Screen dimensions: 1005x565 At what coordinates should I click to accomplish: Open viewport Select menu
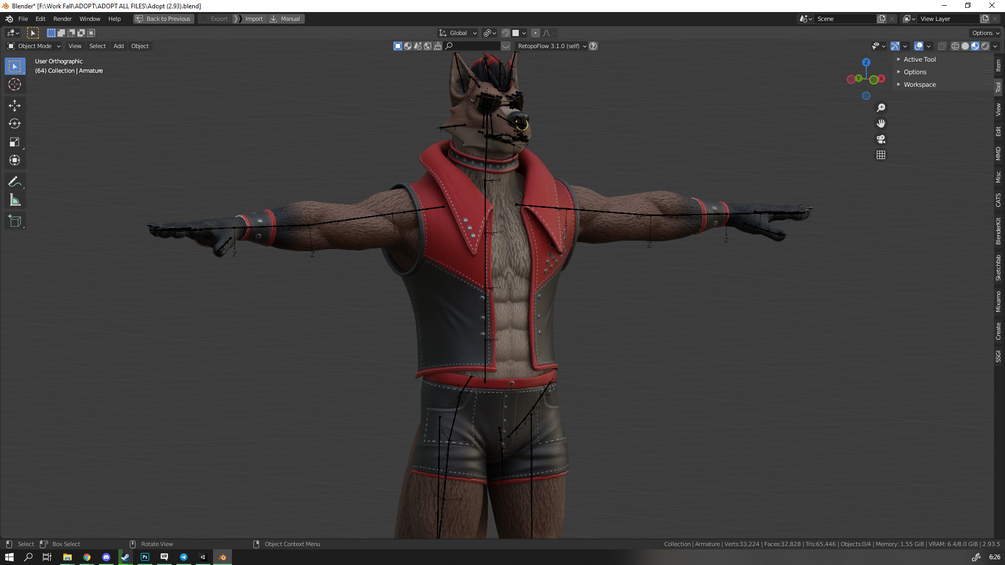[97, 46]
